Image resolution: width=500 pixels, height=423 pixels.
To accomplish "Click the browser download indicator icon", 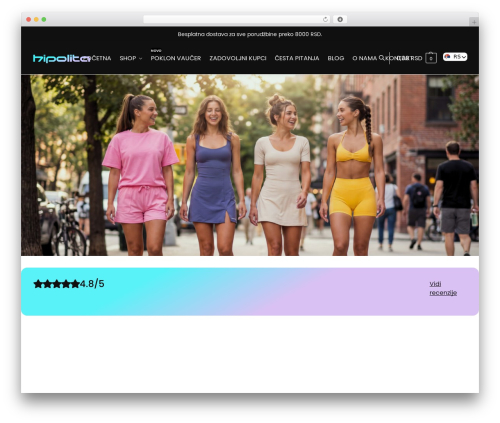I will click(x=340, y=19).
